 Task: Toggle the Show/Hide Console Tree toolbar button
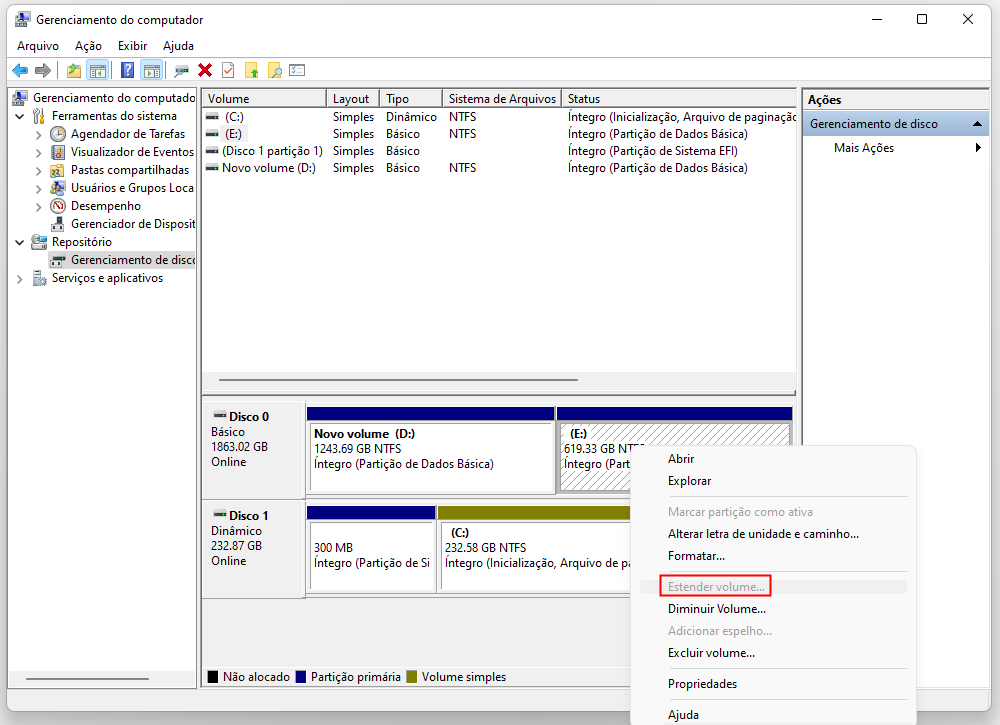tap(98, 70)
